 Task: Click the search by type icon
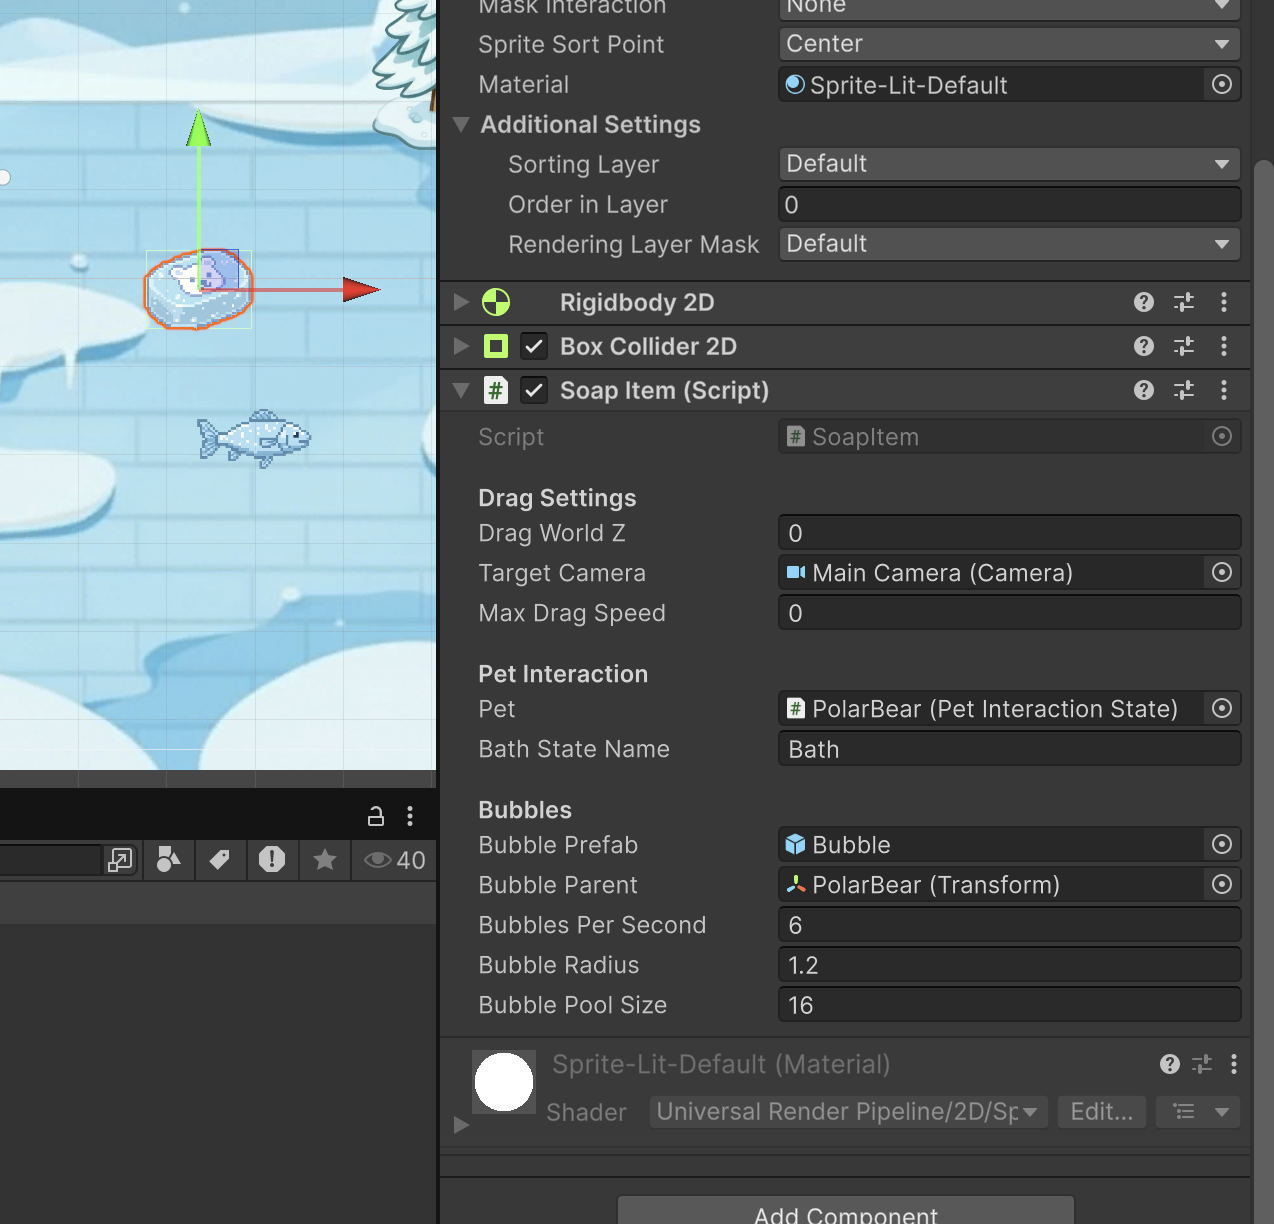168,859
